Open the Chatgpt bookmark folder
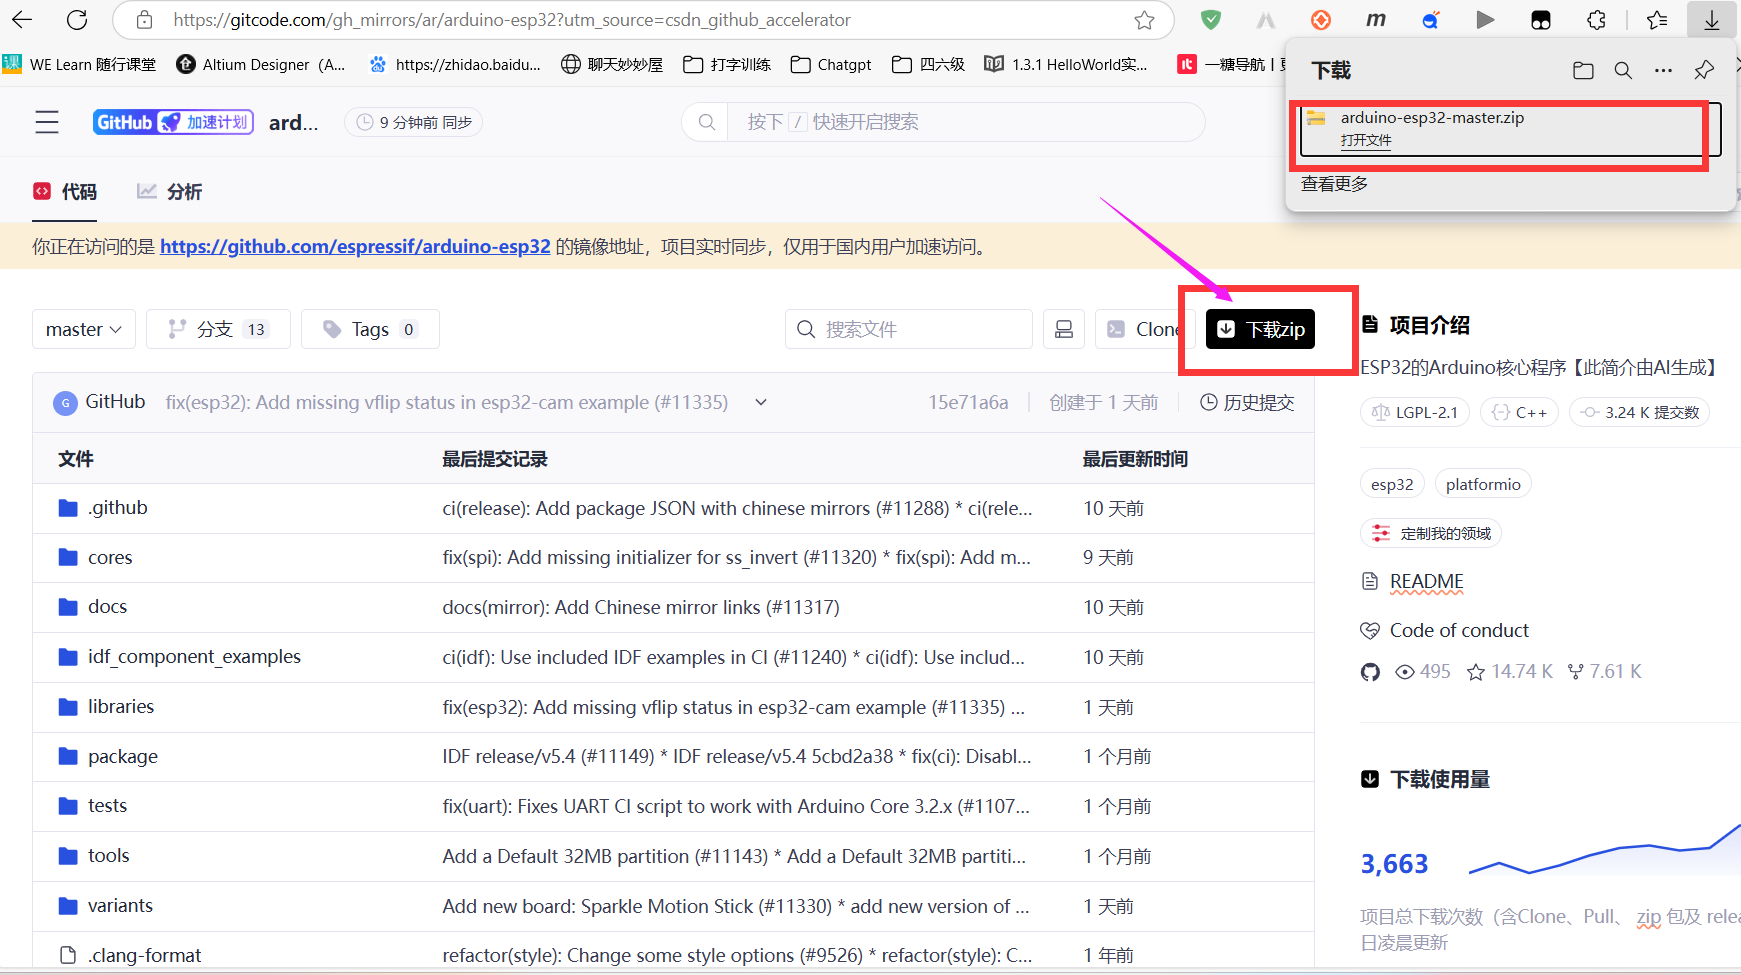This screenshot has width=1741, height=975. click(x=831, y=64)
